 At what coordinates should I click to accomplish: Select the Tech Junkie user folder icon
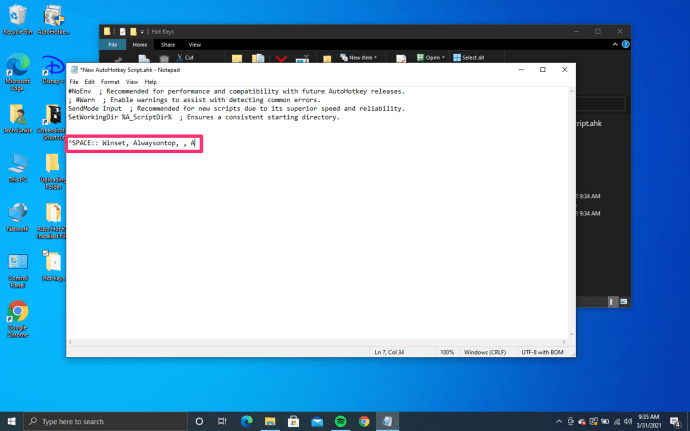(x=18, y=118)
